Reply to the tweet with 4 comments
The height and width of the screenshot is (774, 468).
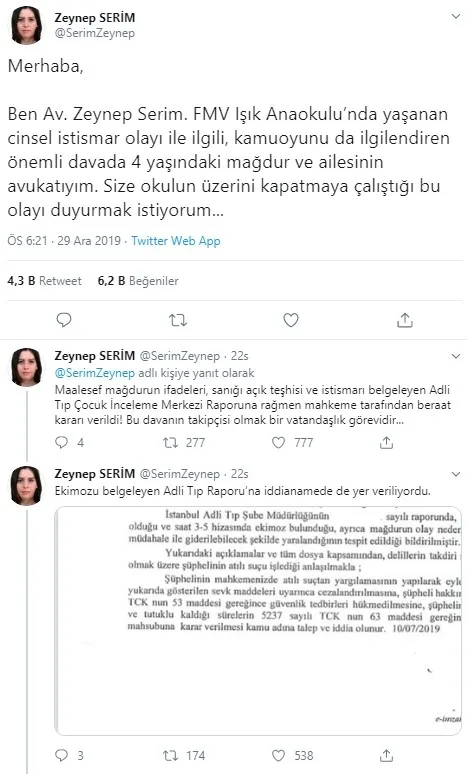coord(61,442)
